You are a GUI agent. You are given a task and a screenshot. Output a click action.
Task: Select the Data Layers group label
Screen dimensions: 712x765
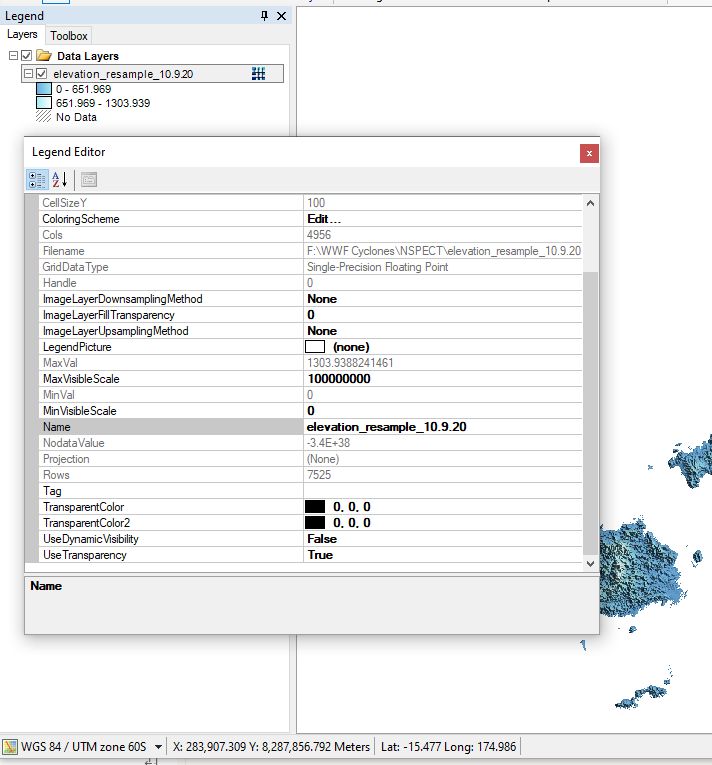(x=88, y=56)
